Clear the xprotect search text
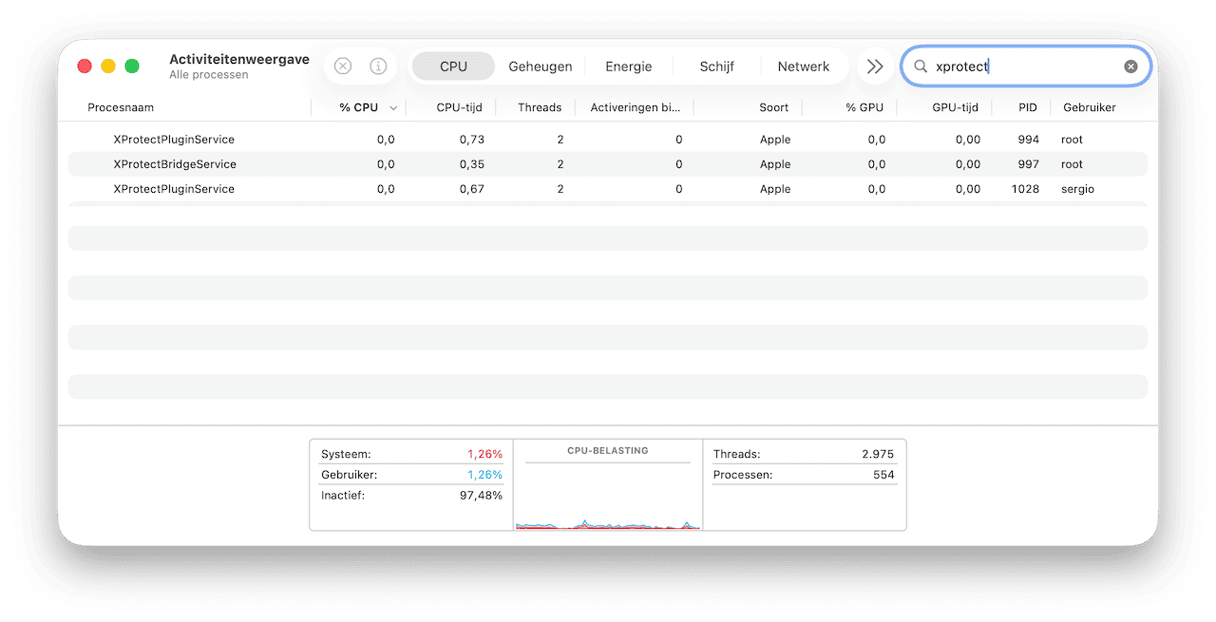The image size is (1216, 622). coord(1130,66)
